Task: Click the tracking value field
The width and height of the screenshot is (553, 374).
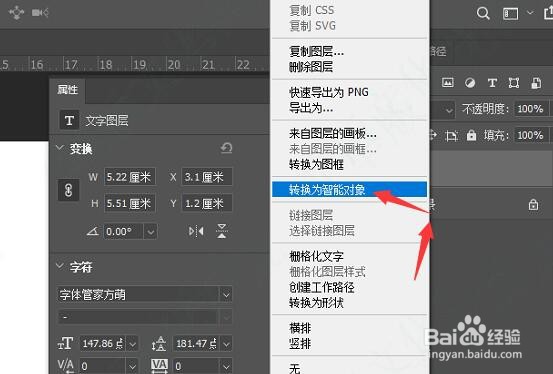Action: coord(196,366)
